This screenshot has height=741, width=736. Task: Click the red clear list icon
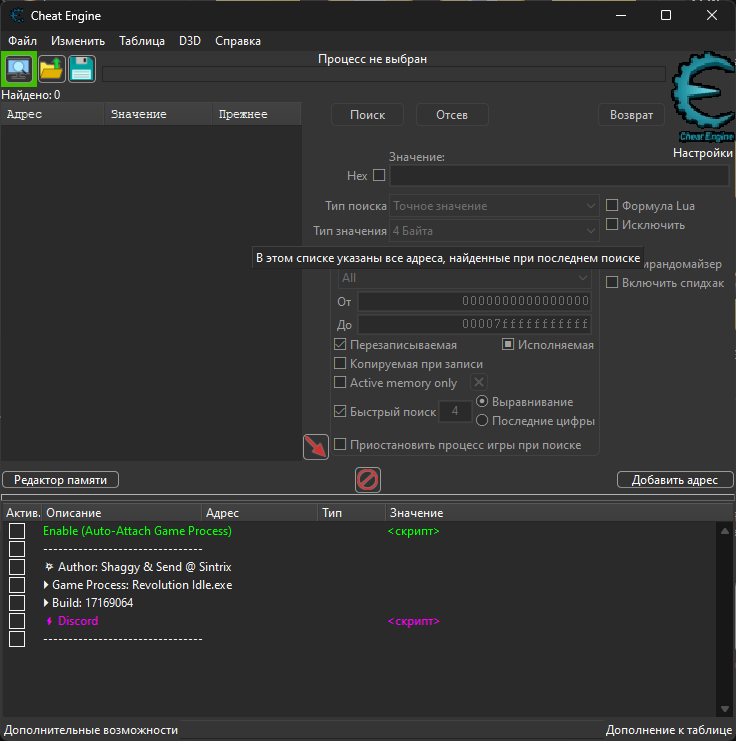click(368, 480)
